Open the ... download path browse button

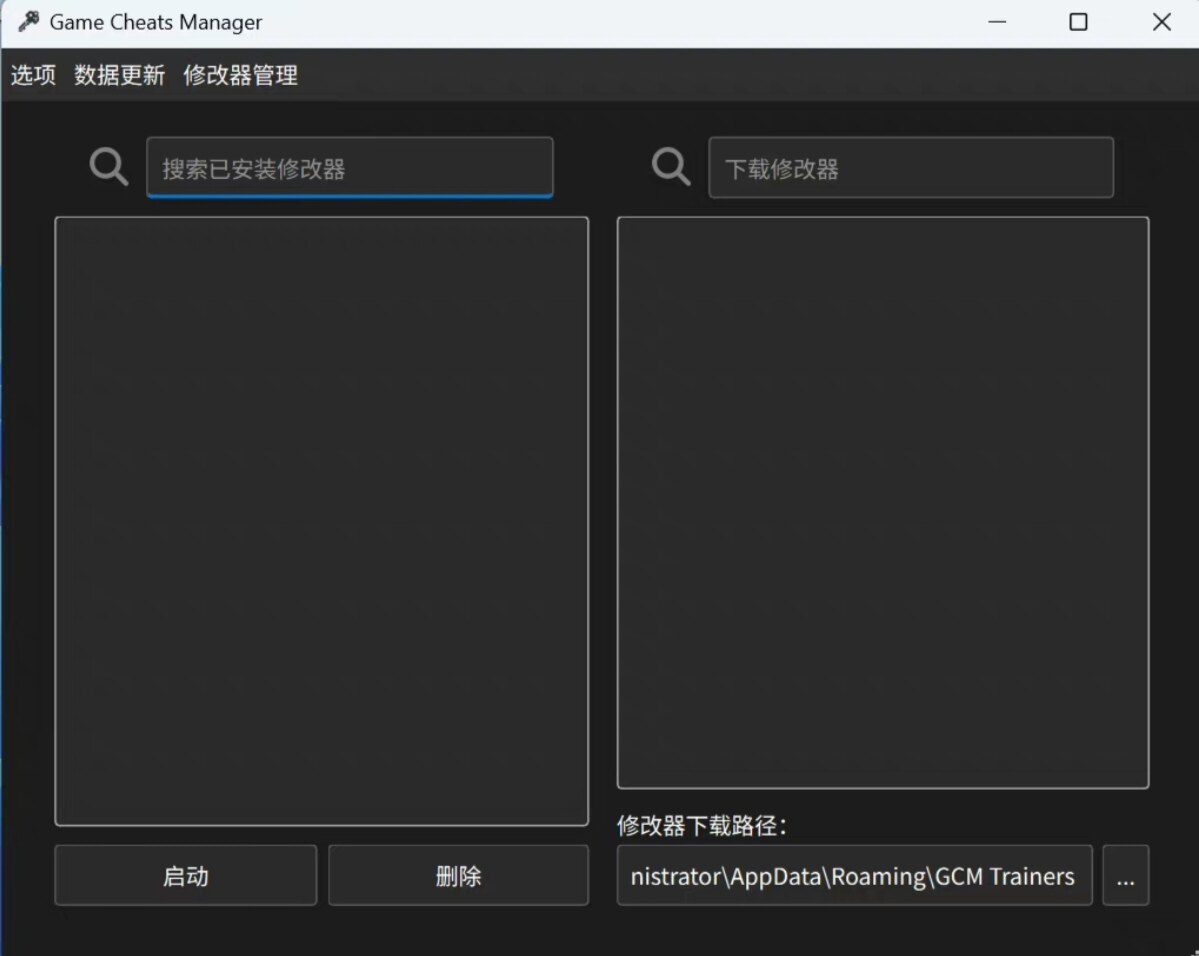click(1126, 877)
